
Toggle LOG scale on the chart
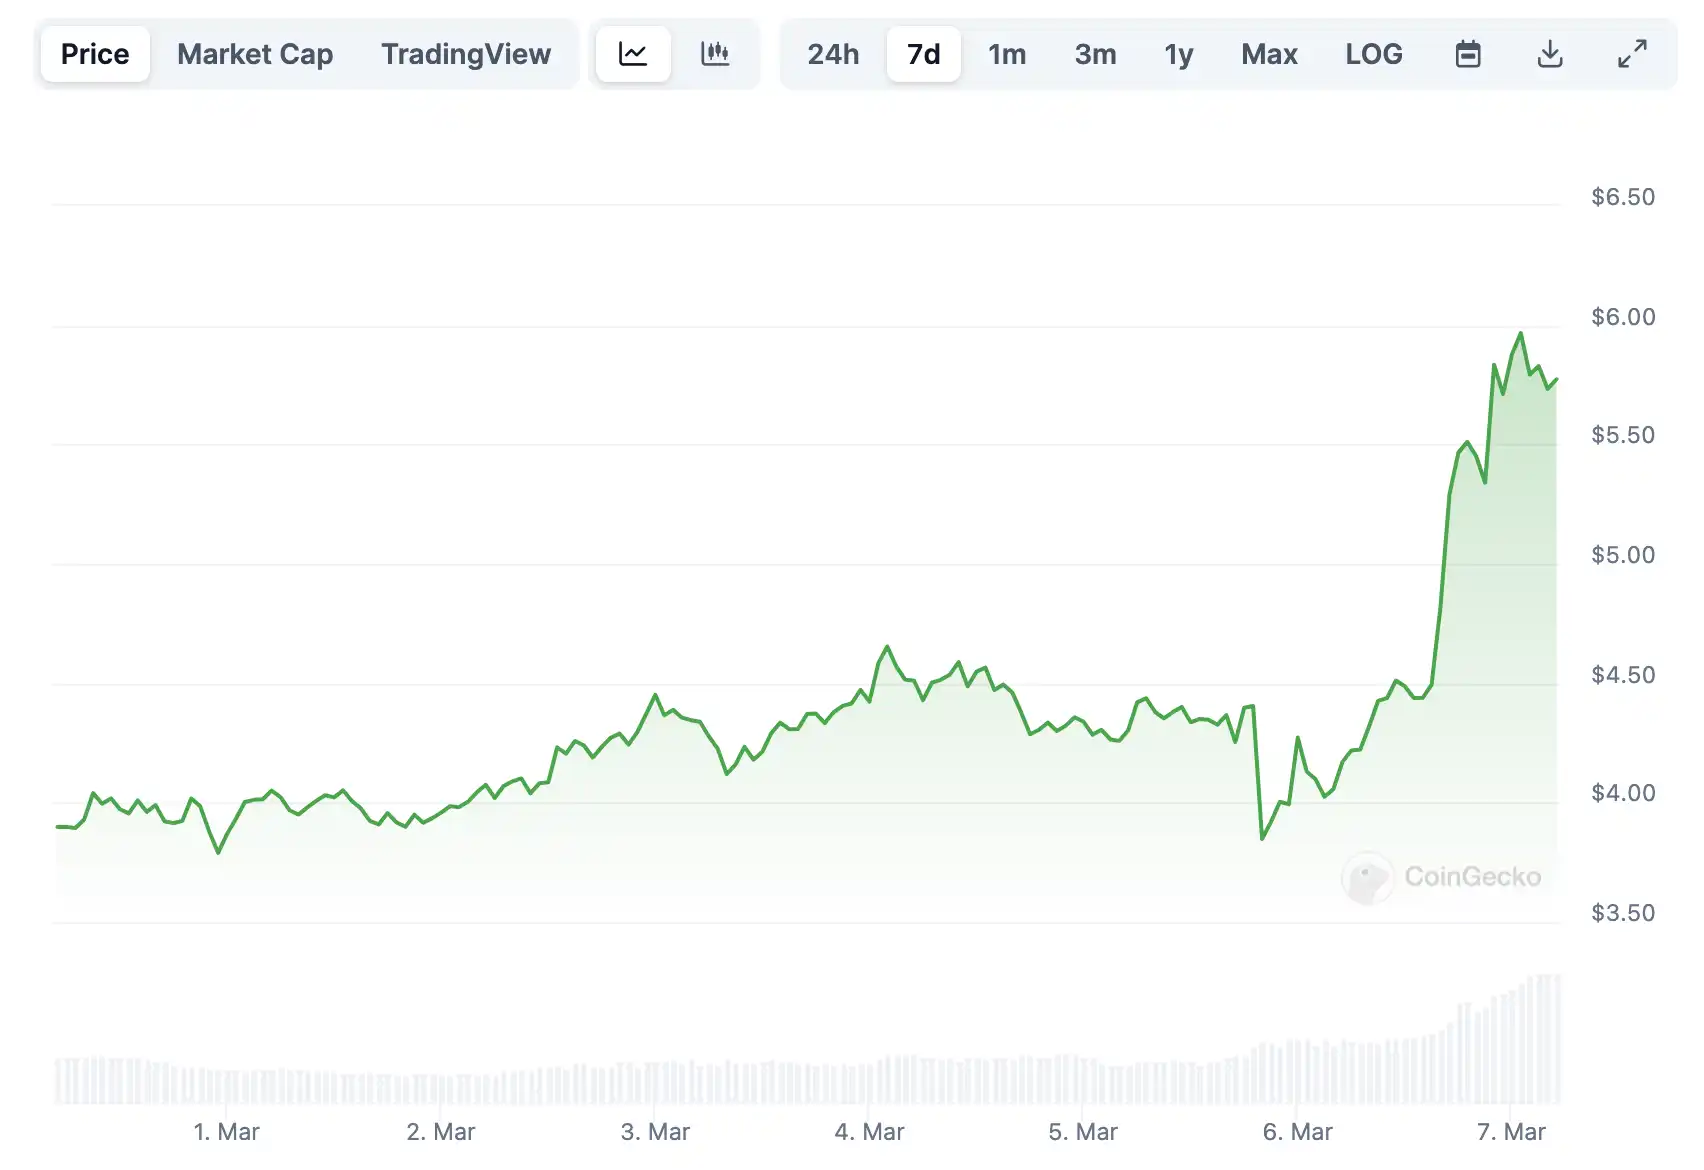1374,54
